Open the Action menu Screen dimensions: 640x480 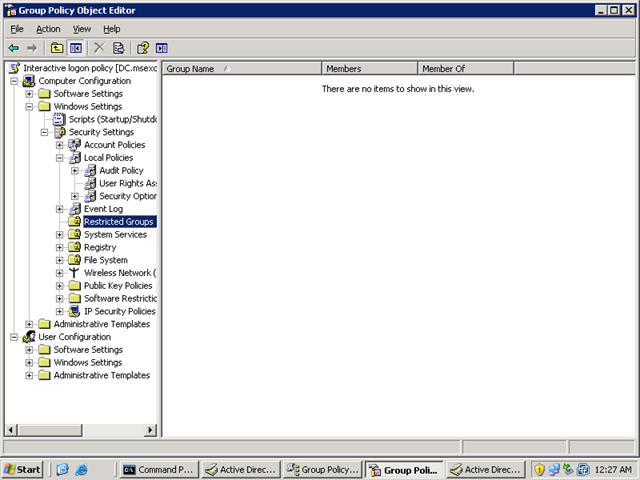pyautogui.click(x=48, y=29)
